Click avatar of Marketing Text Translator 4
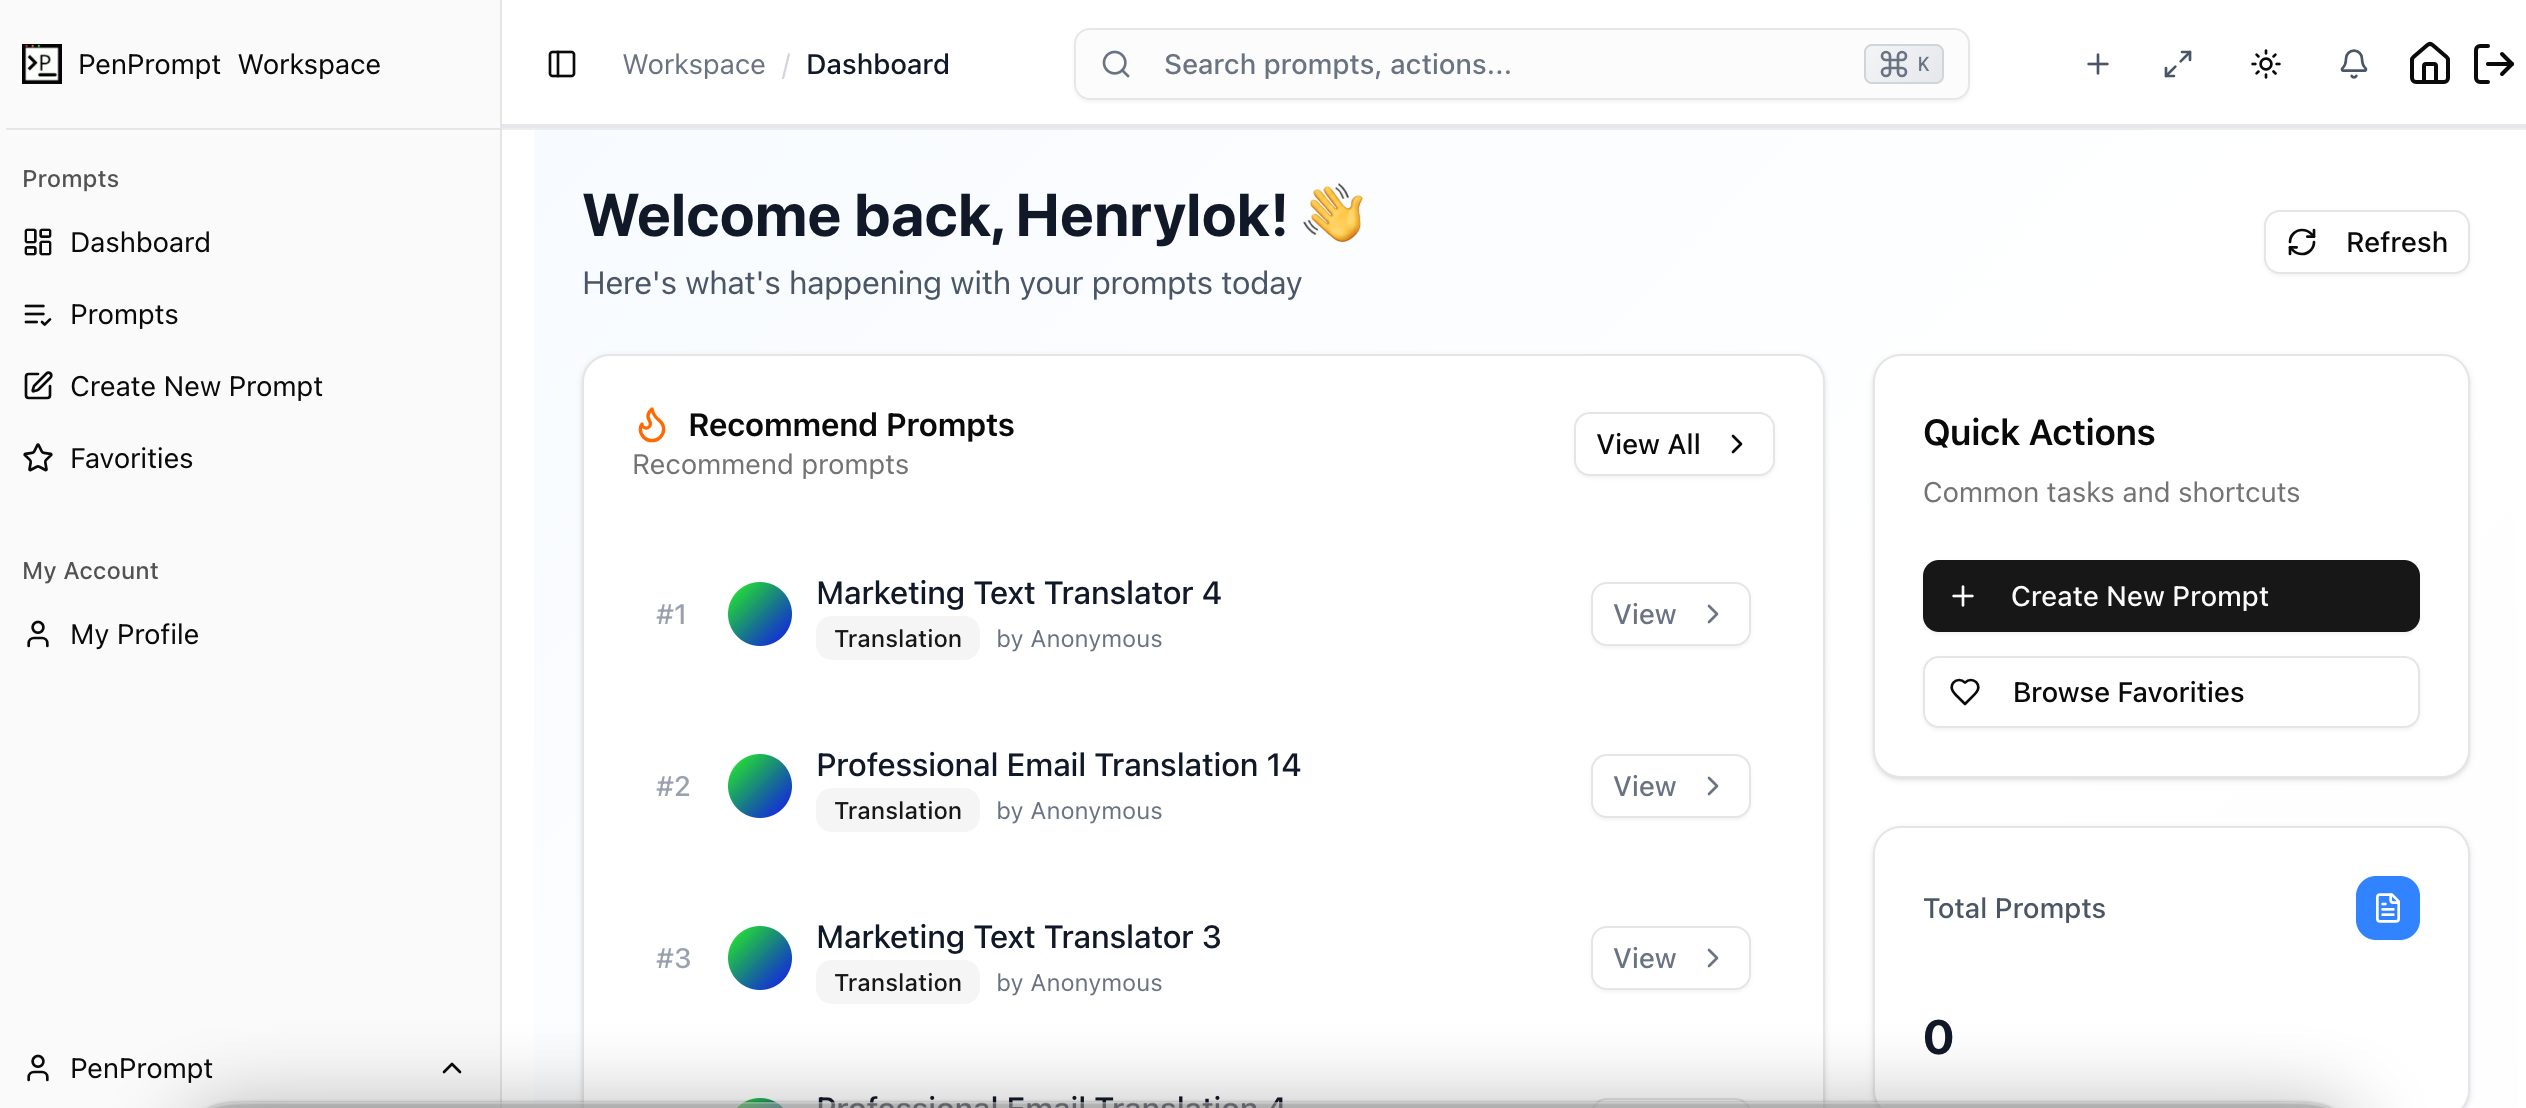Screen dimensions: 2526x1108 pos(760,614)
